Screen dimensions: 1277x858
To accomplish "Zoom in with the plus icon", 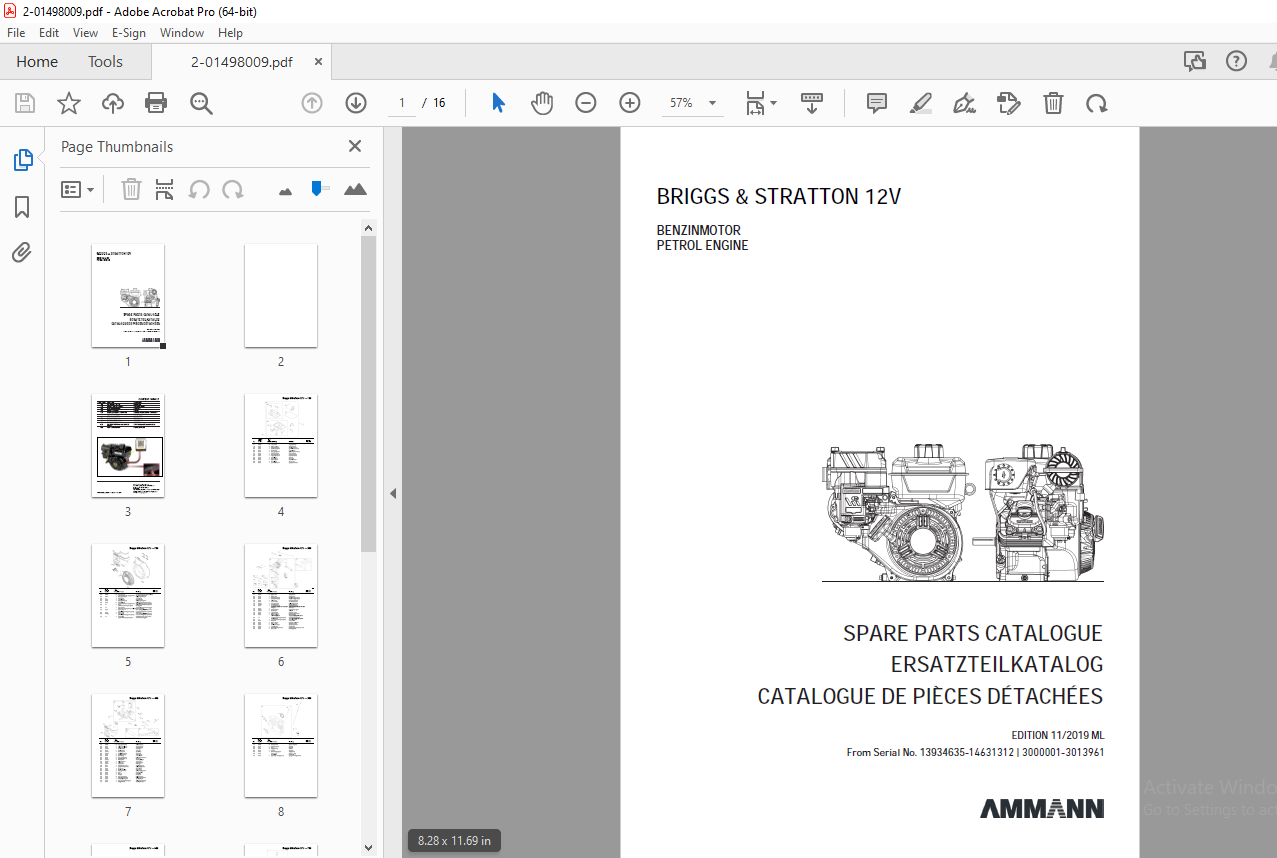I will [x=630, y=103].
